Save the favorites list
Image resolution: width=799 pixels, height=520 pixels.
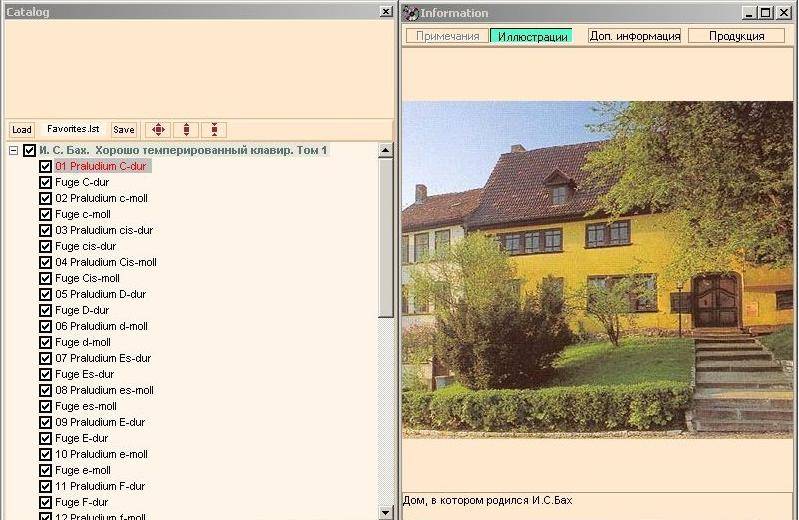124,129
